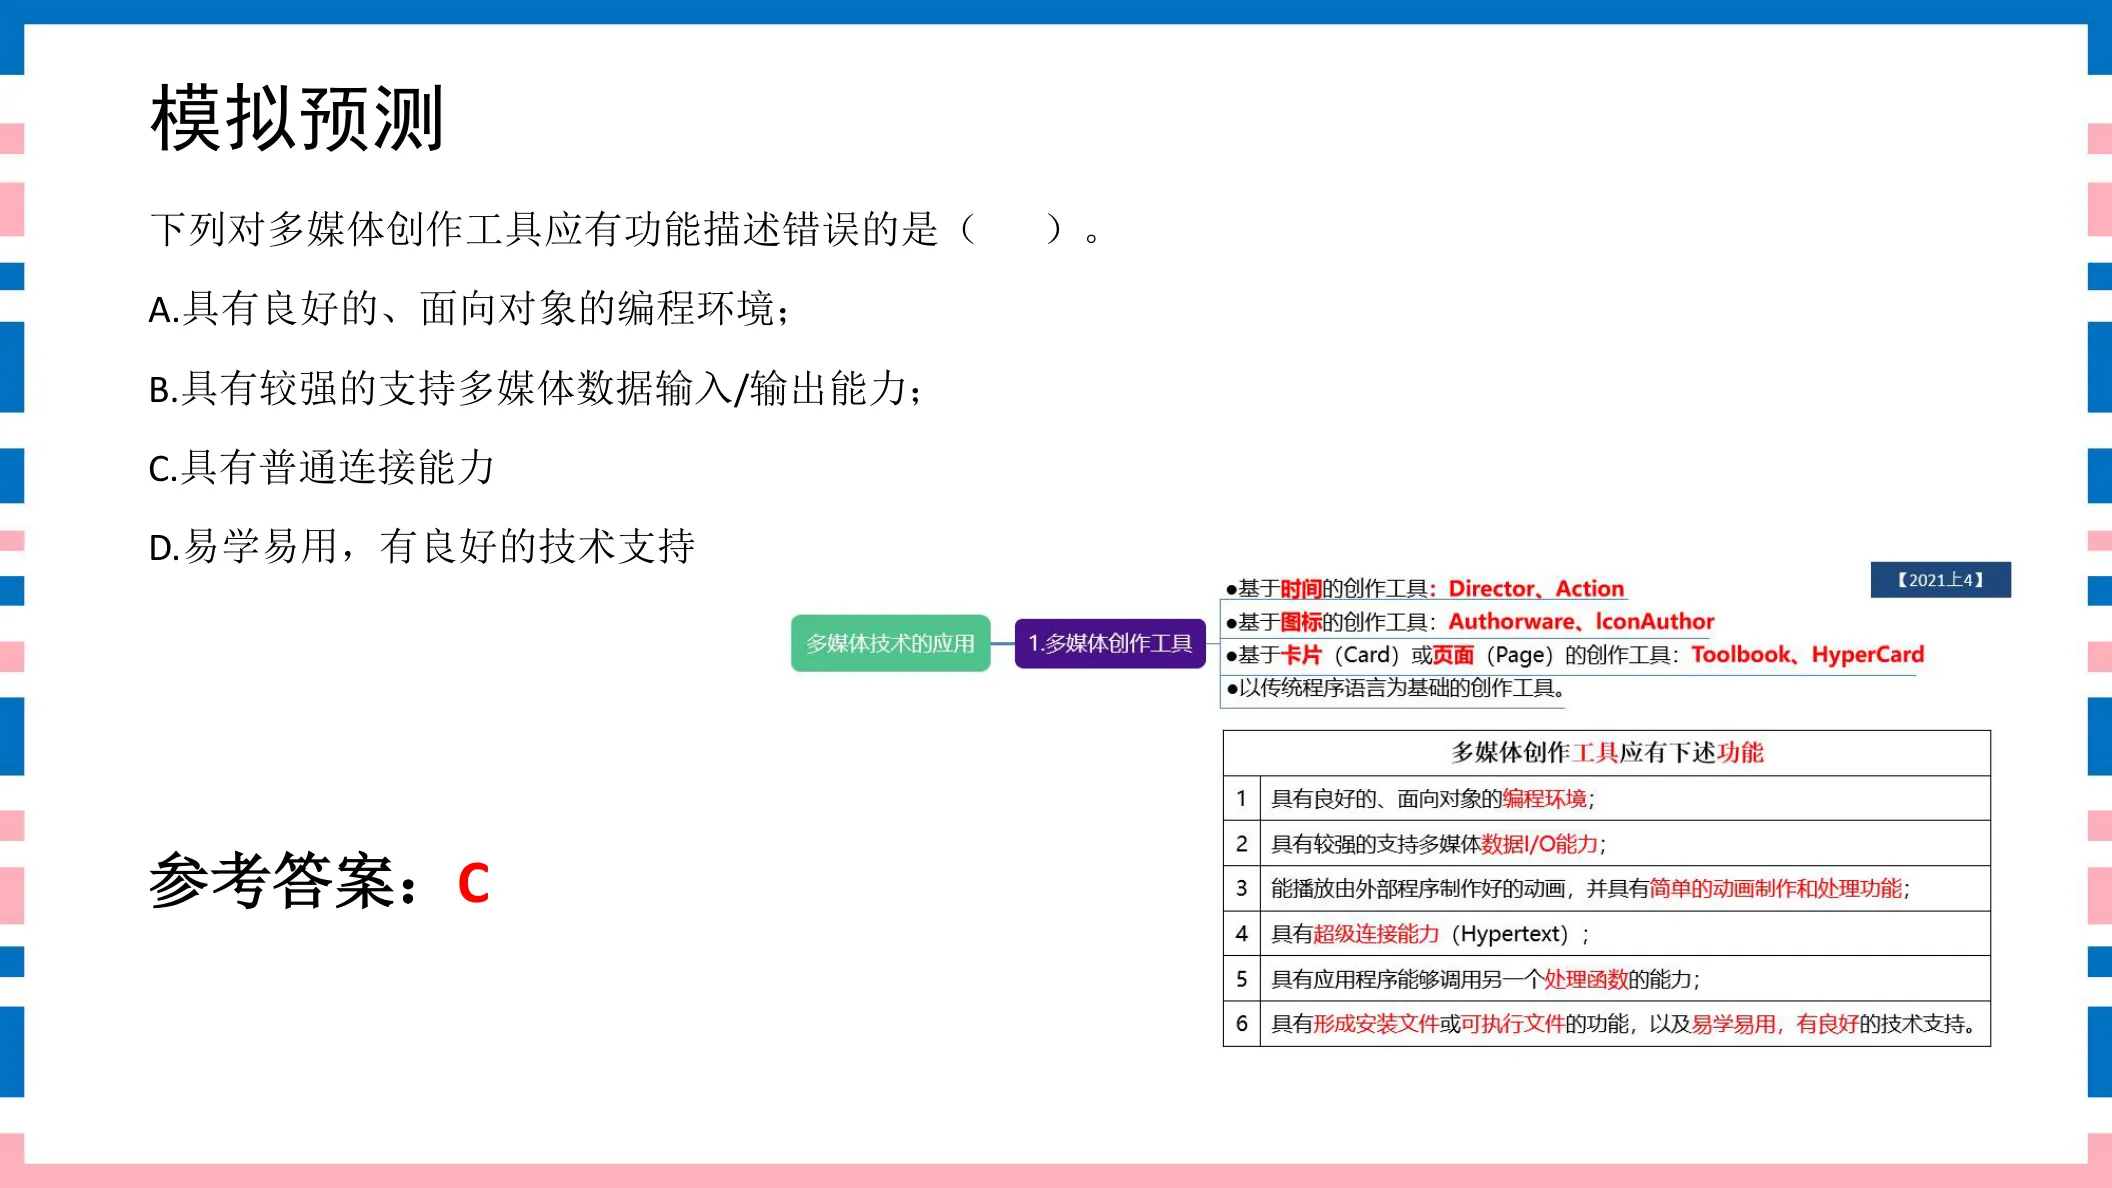Viewport: 2112px width, 1188px height.
Task: Click the number cell 6 in the table
Action: 1242,1024
